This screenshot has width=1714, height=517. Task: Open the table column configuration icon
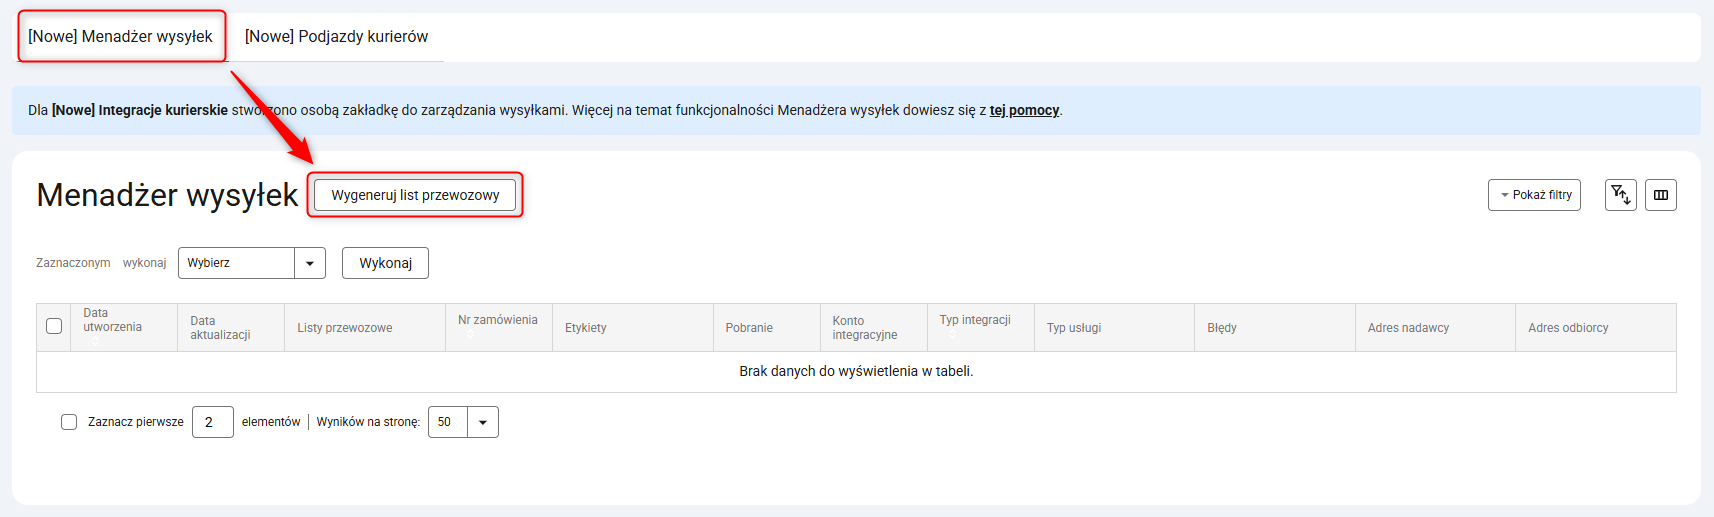pos(1660,195)
